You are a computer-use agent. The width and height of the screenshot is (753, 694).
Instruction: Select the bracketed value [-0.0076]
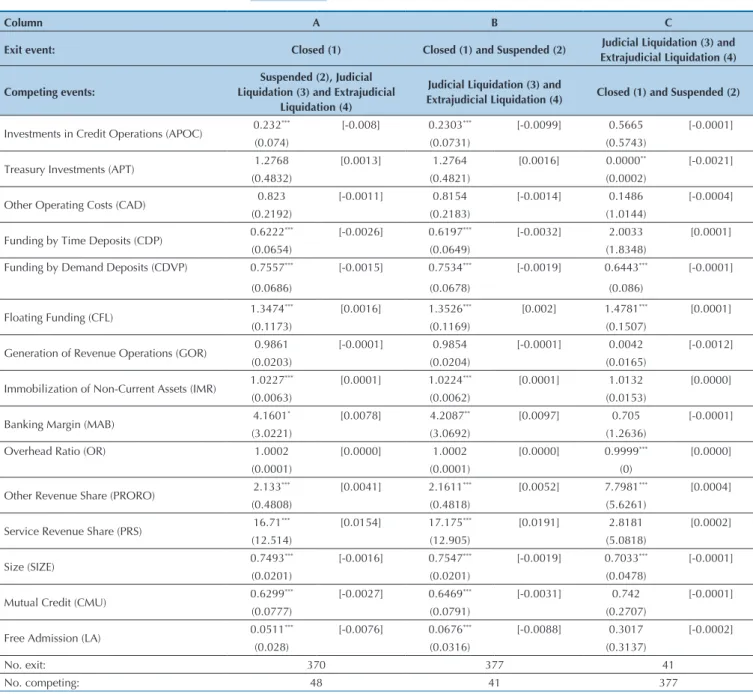click(361, 628)
